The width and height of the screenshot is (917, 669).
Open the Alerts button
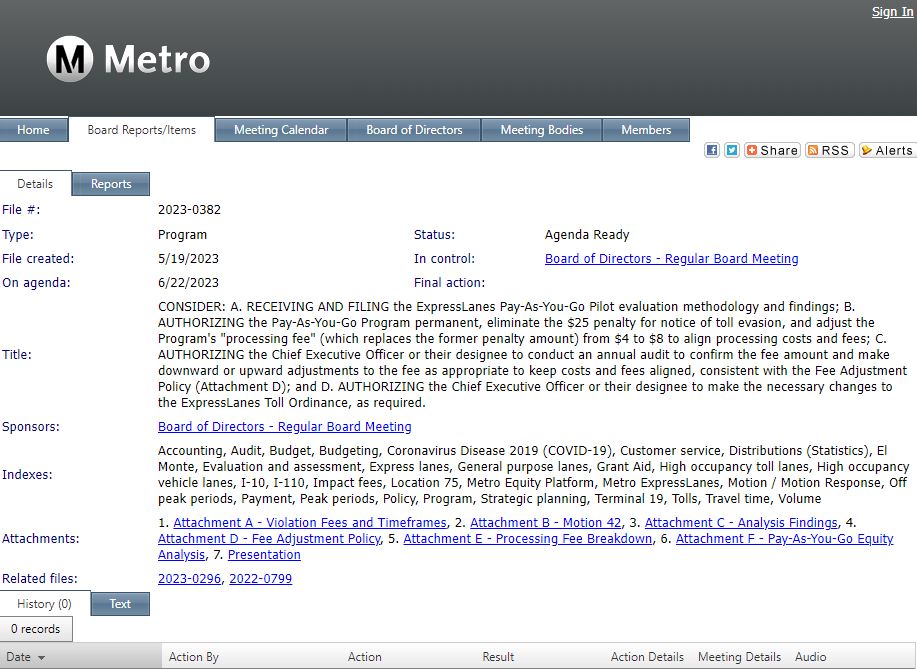coord(887,150)
